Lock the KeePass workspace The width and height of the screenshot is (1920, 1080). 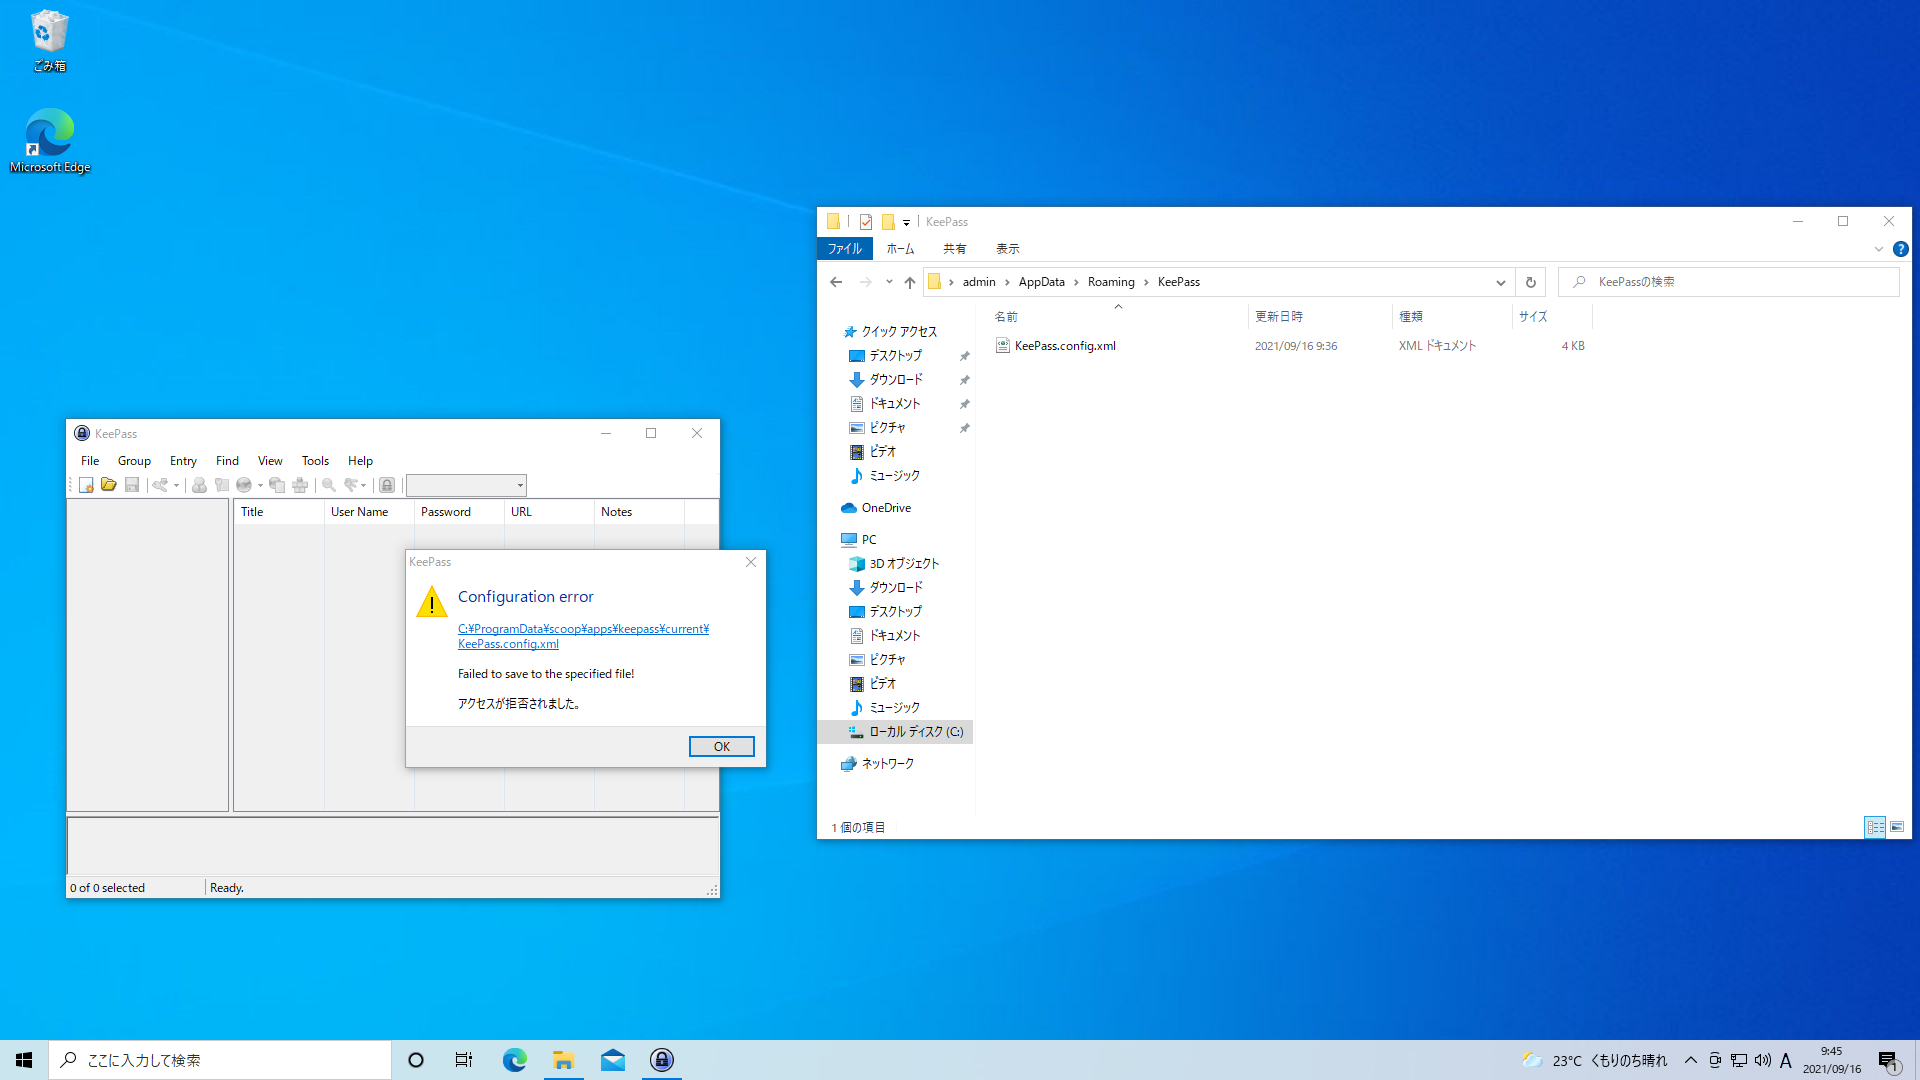click(386, 485)
